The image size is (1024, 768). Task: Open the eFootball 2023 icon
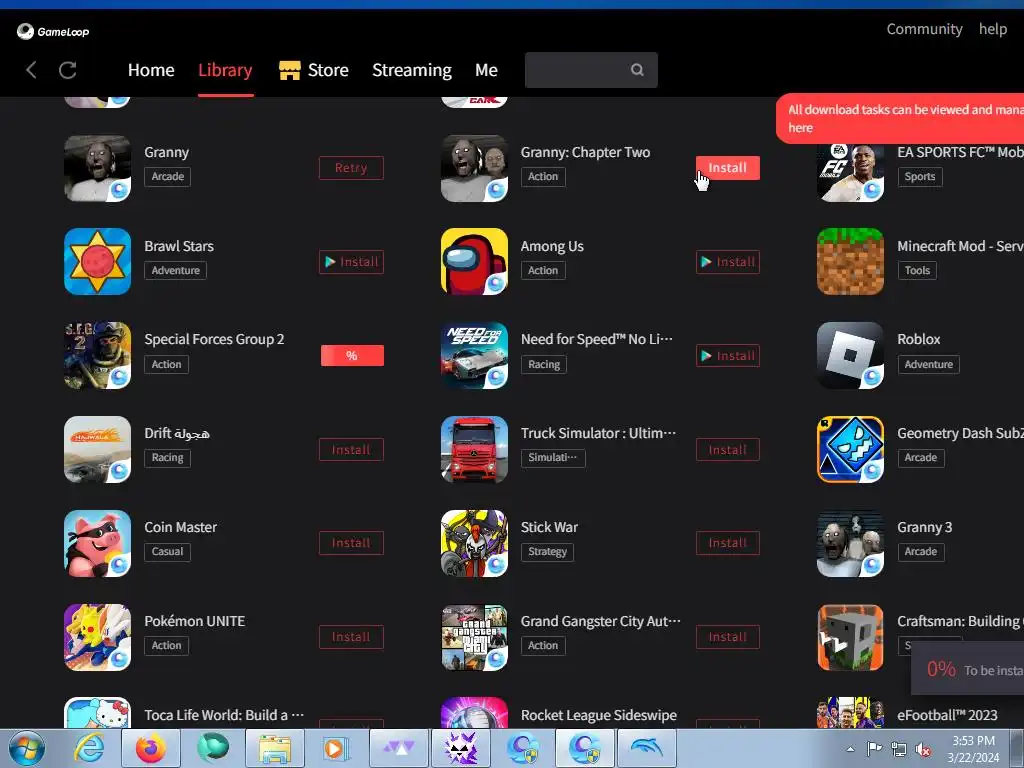[850, 713]
